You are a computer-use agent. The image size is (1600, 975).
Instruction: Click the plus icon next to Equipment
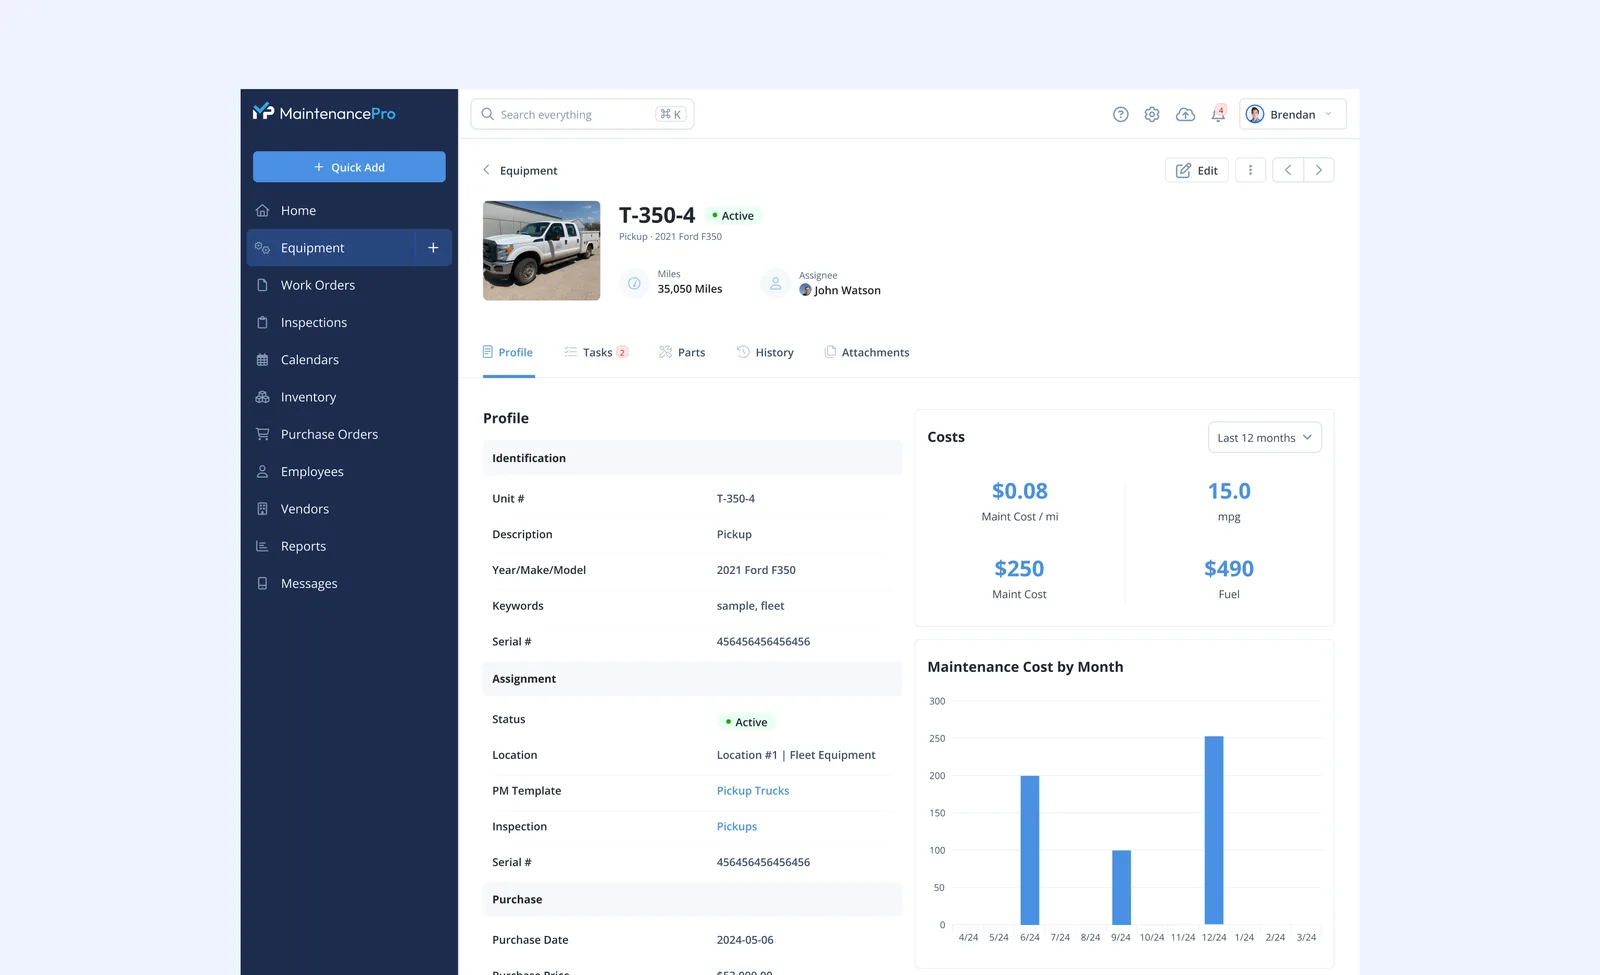click(x=433, y=248)
